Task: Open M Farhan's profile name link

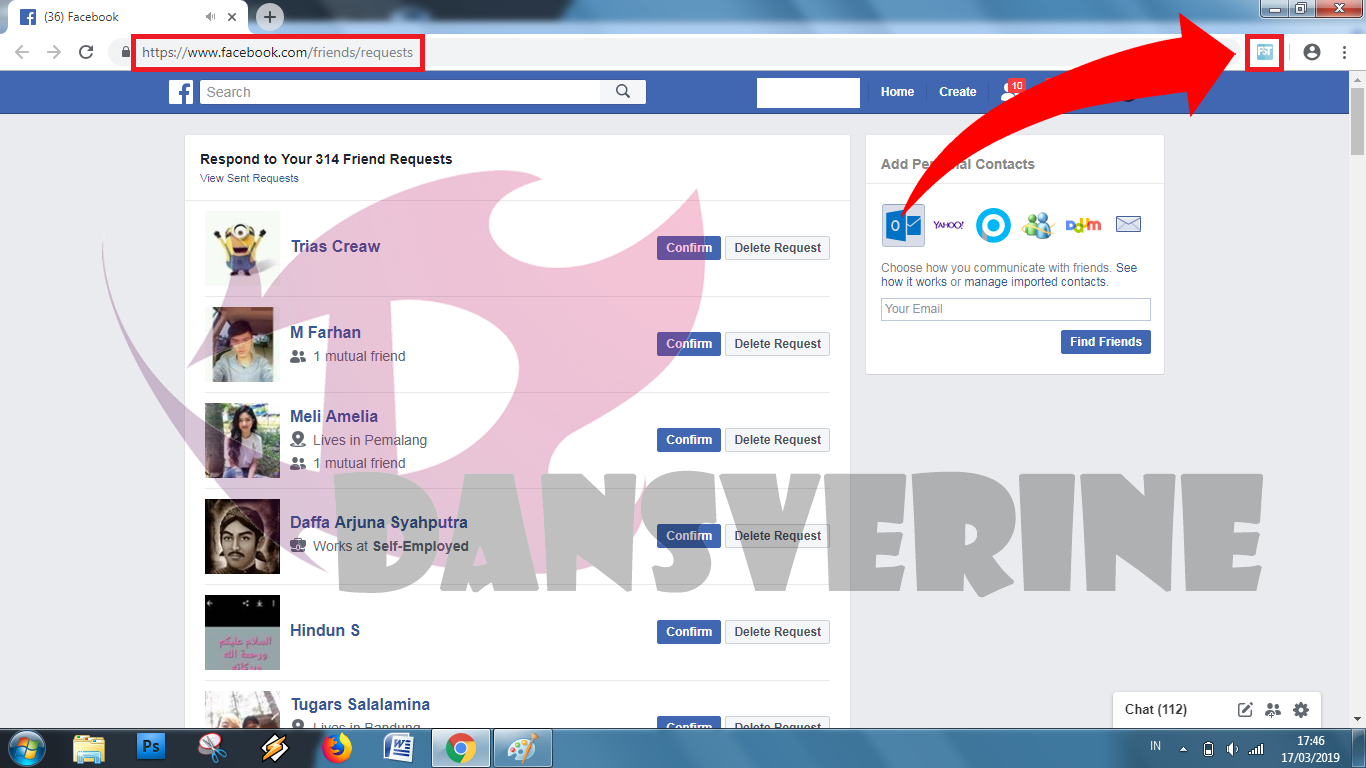Action: click(x=325, y=332)
